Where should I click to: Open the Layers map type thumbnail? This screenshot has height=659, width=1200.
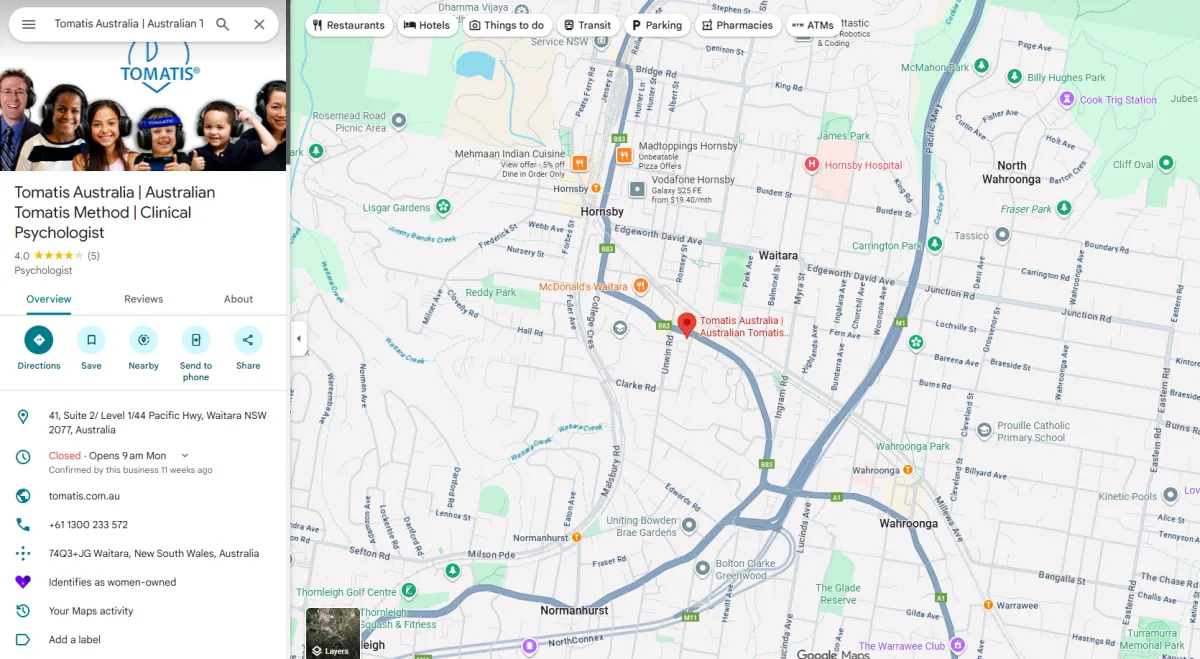(333, 633)
